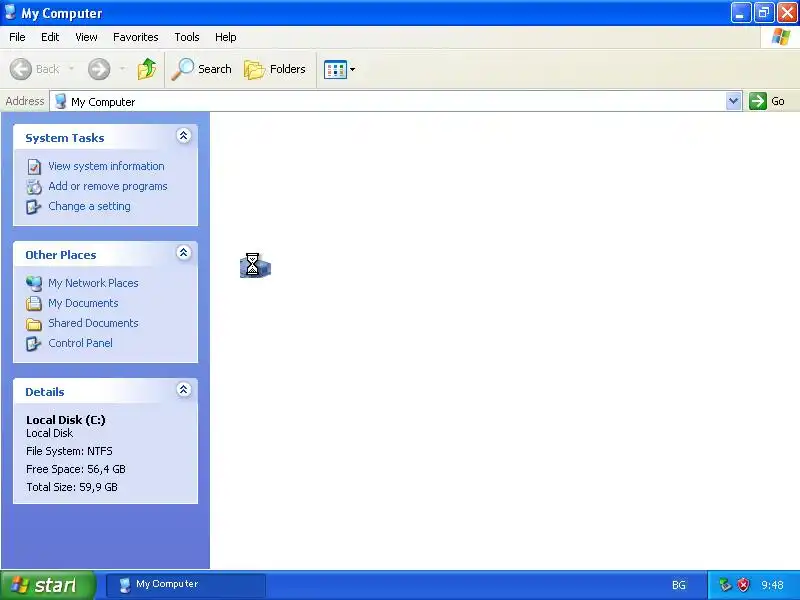The height and width of the screenshot is (600, 800).
Task: Click the My Computer icon in address bar
Action: pyautogui.click(x=61, y=101)
